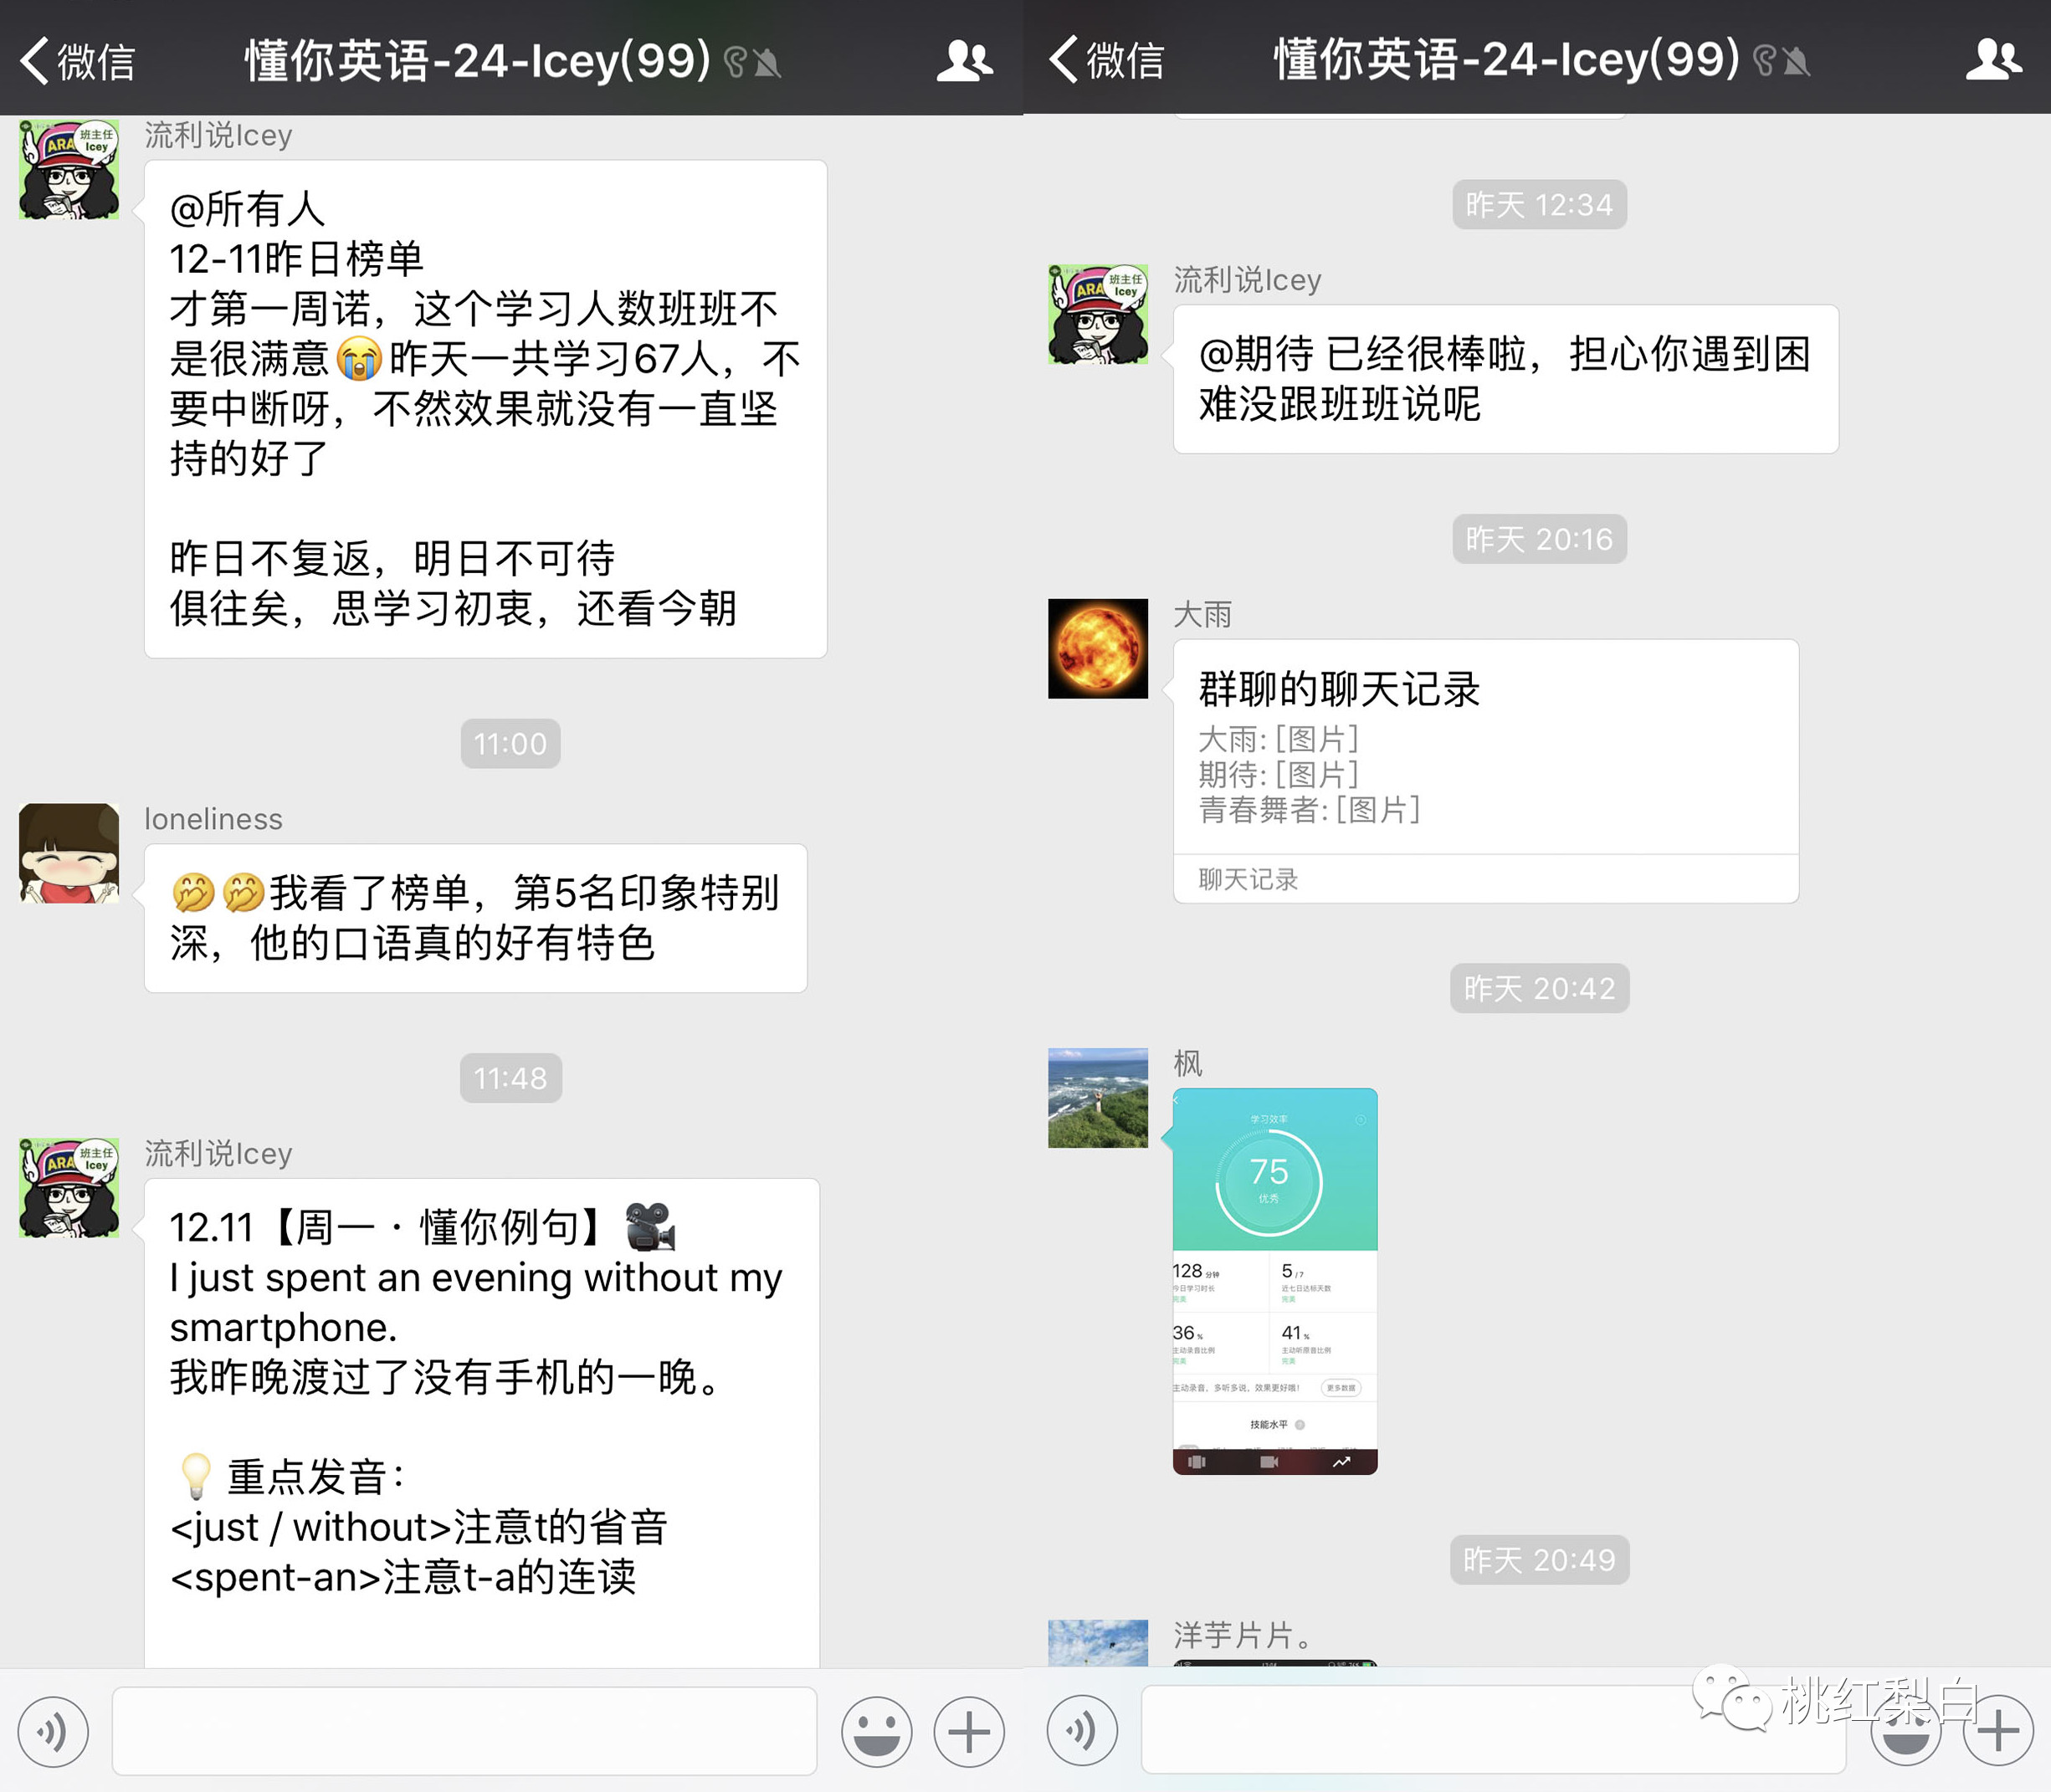Tap 枫's seaside avatar
This screenshot has width=2051, height=1792.
pyautogui.click(x=1097, y=1097)
